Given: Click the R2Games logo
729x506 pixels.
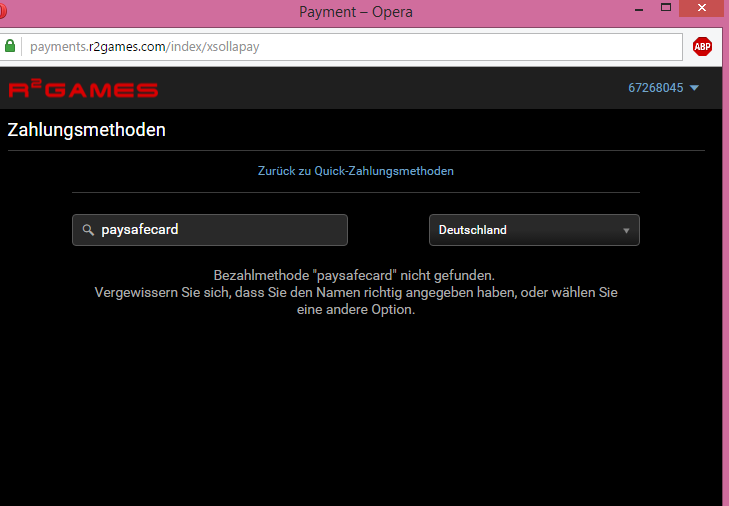Looking at the screenshot, I should pos(83,89).
